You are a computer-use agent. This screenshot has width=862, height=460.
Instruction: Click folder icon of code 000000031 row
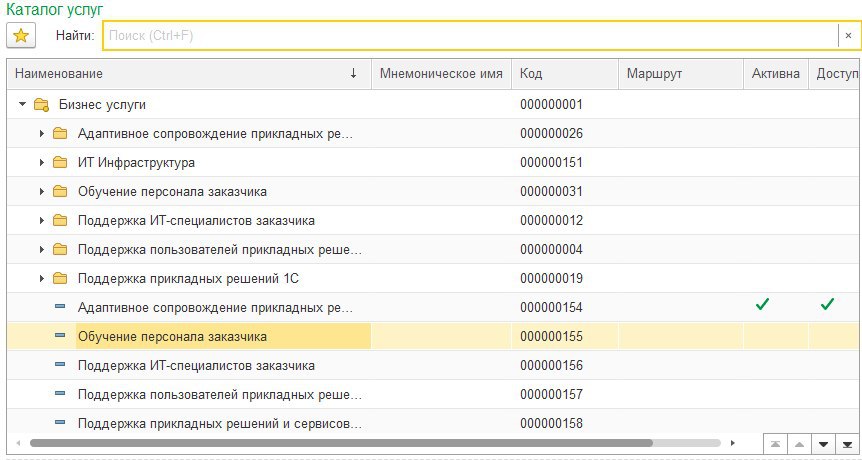click(x=60, y=191)
